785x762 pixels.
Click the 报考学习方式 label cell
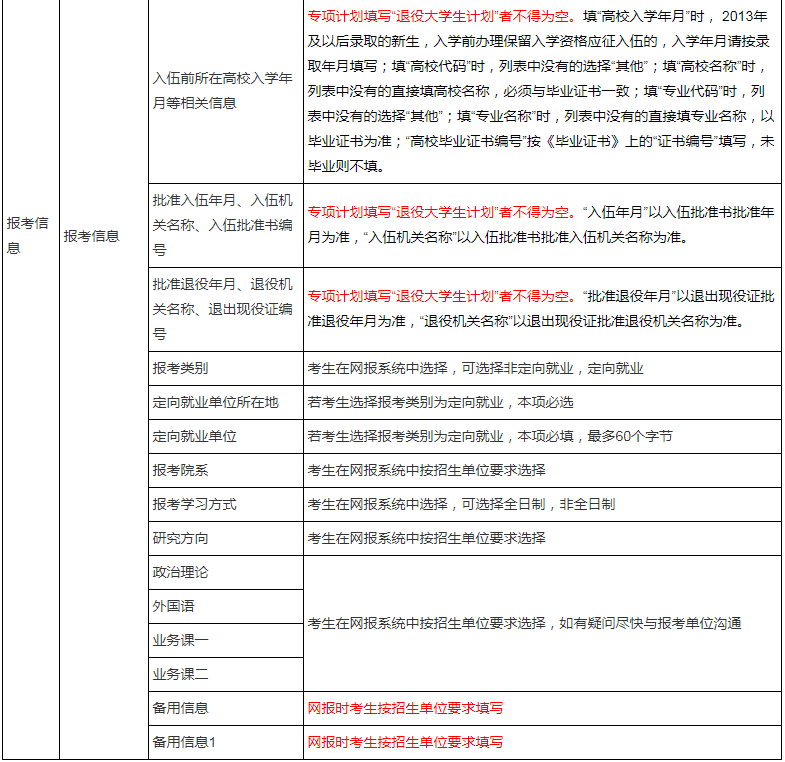[x=195, y=504]
